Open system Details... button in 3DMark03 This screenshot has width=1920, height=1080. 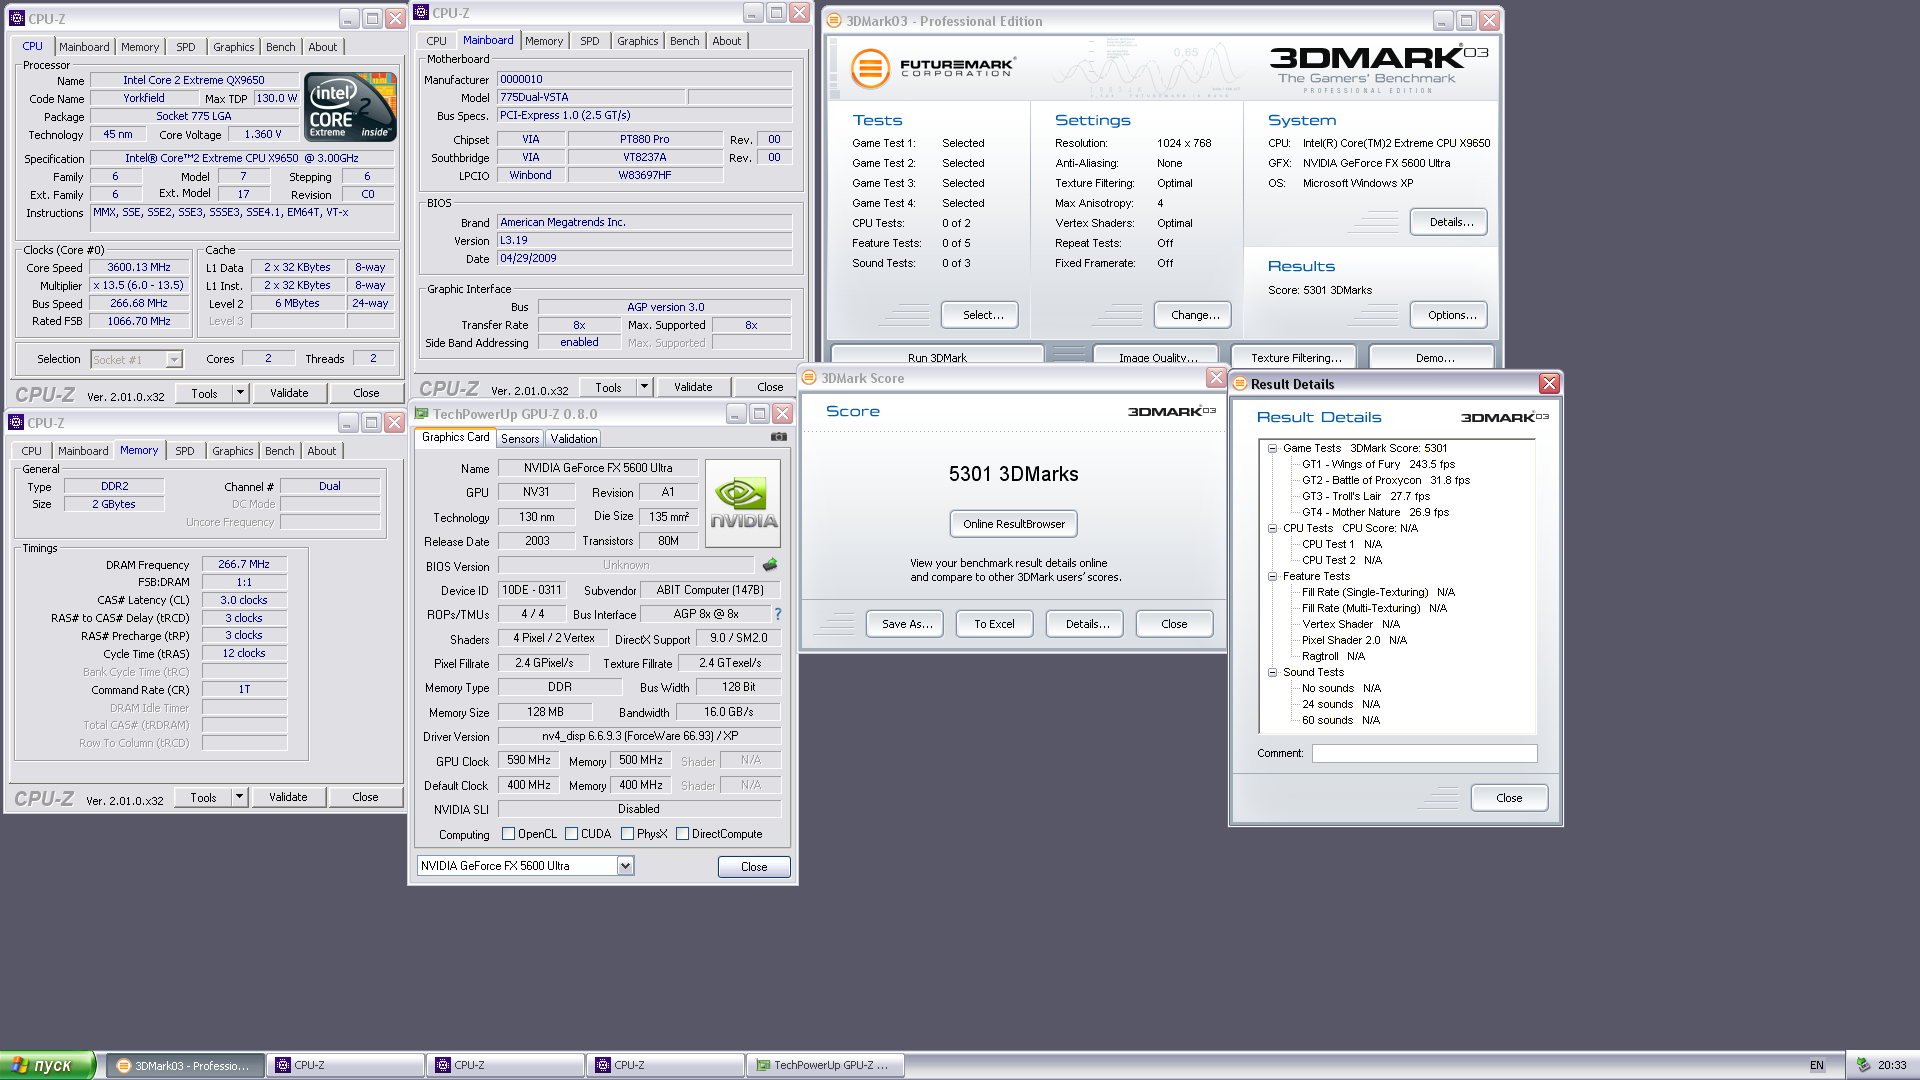pos(1449,222)
